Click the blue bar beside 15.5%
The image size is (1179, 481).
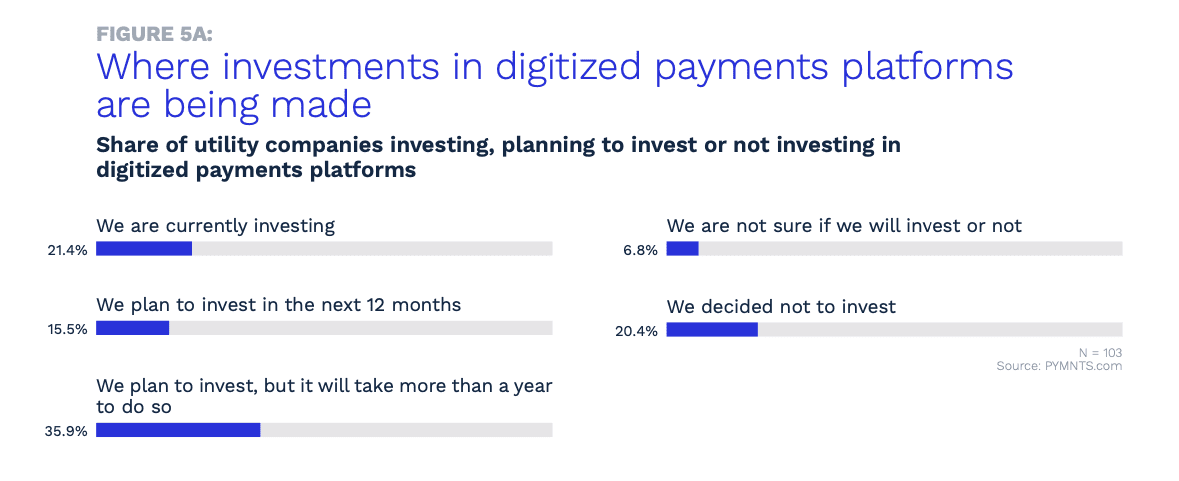click(132, 328)
